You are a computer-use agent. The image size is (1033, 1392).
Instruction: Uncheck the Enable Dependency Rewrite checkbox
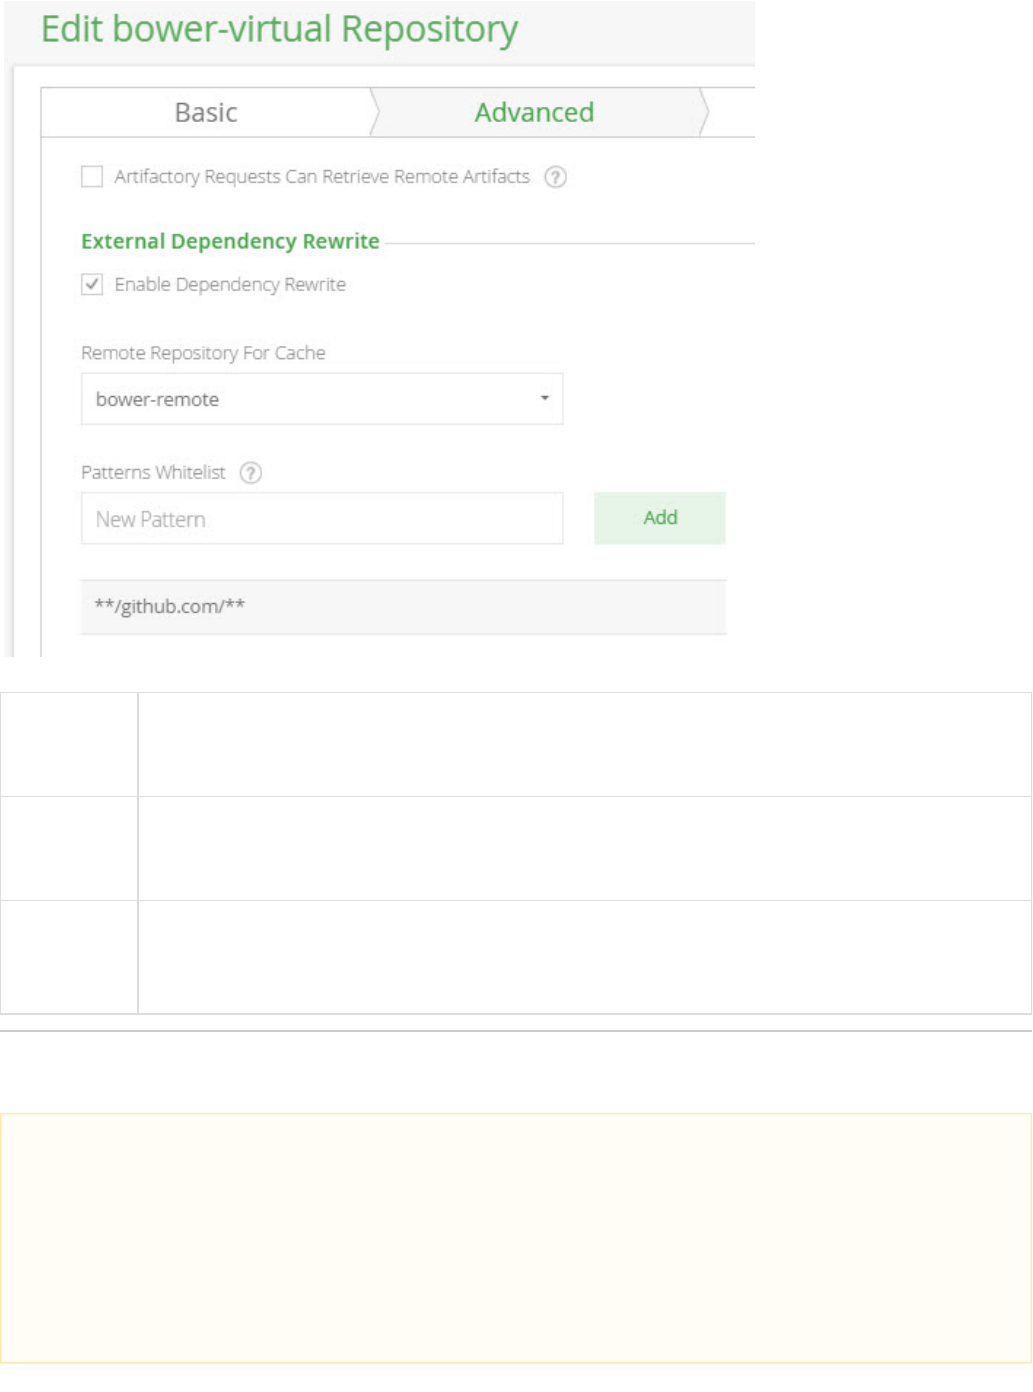(92, 285)
